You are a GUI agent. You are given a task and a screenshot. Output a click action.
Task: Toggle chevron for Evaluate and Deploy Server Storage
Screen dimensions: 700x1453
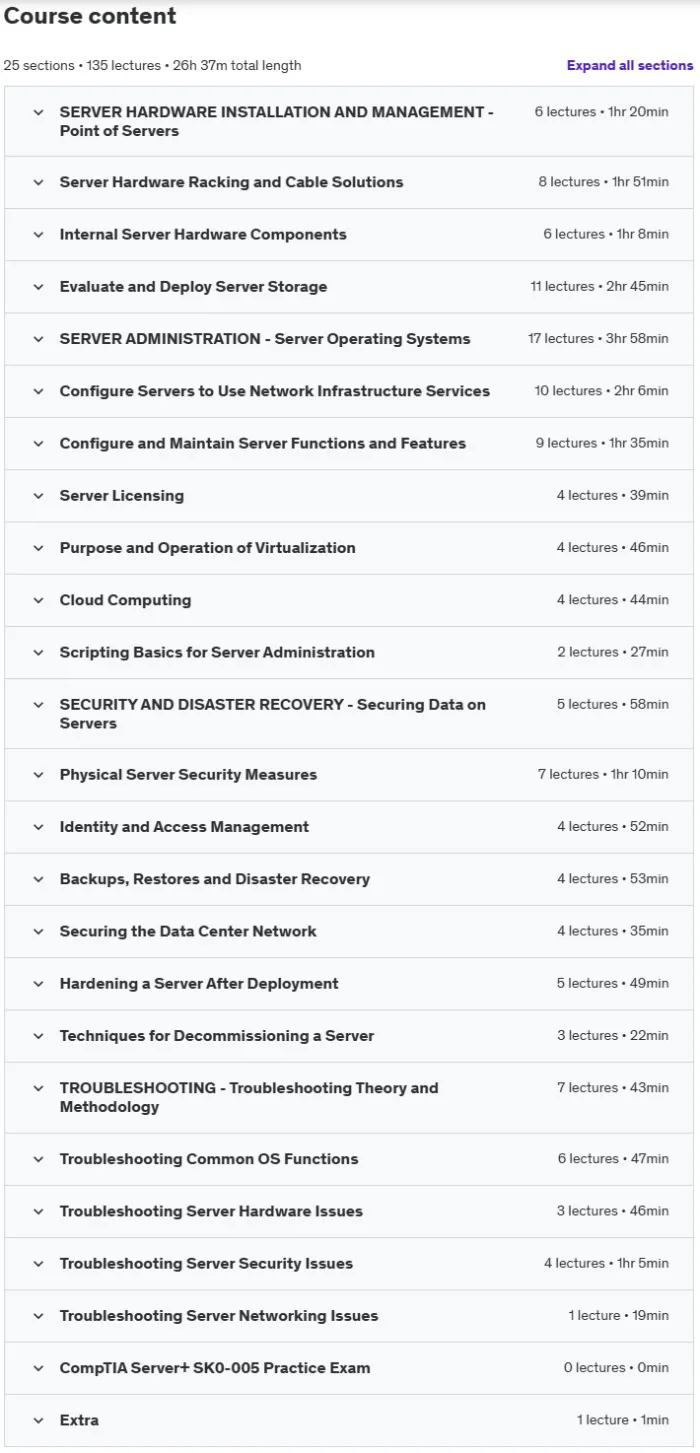tap(39, 287)
